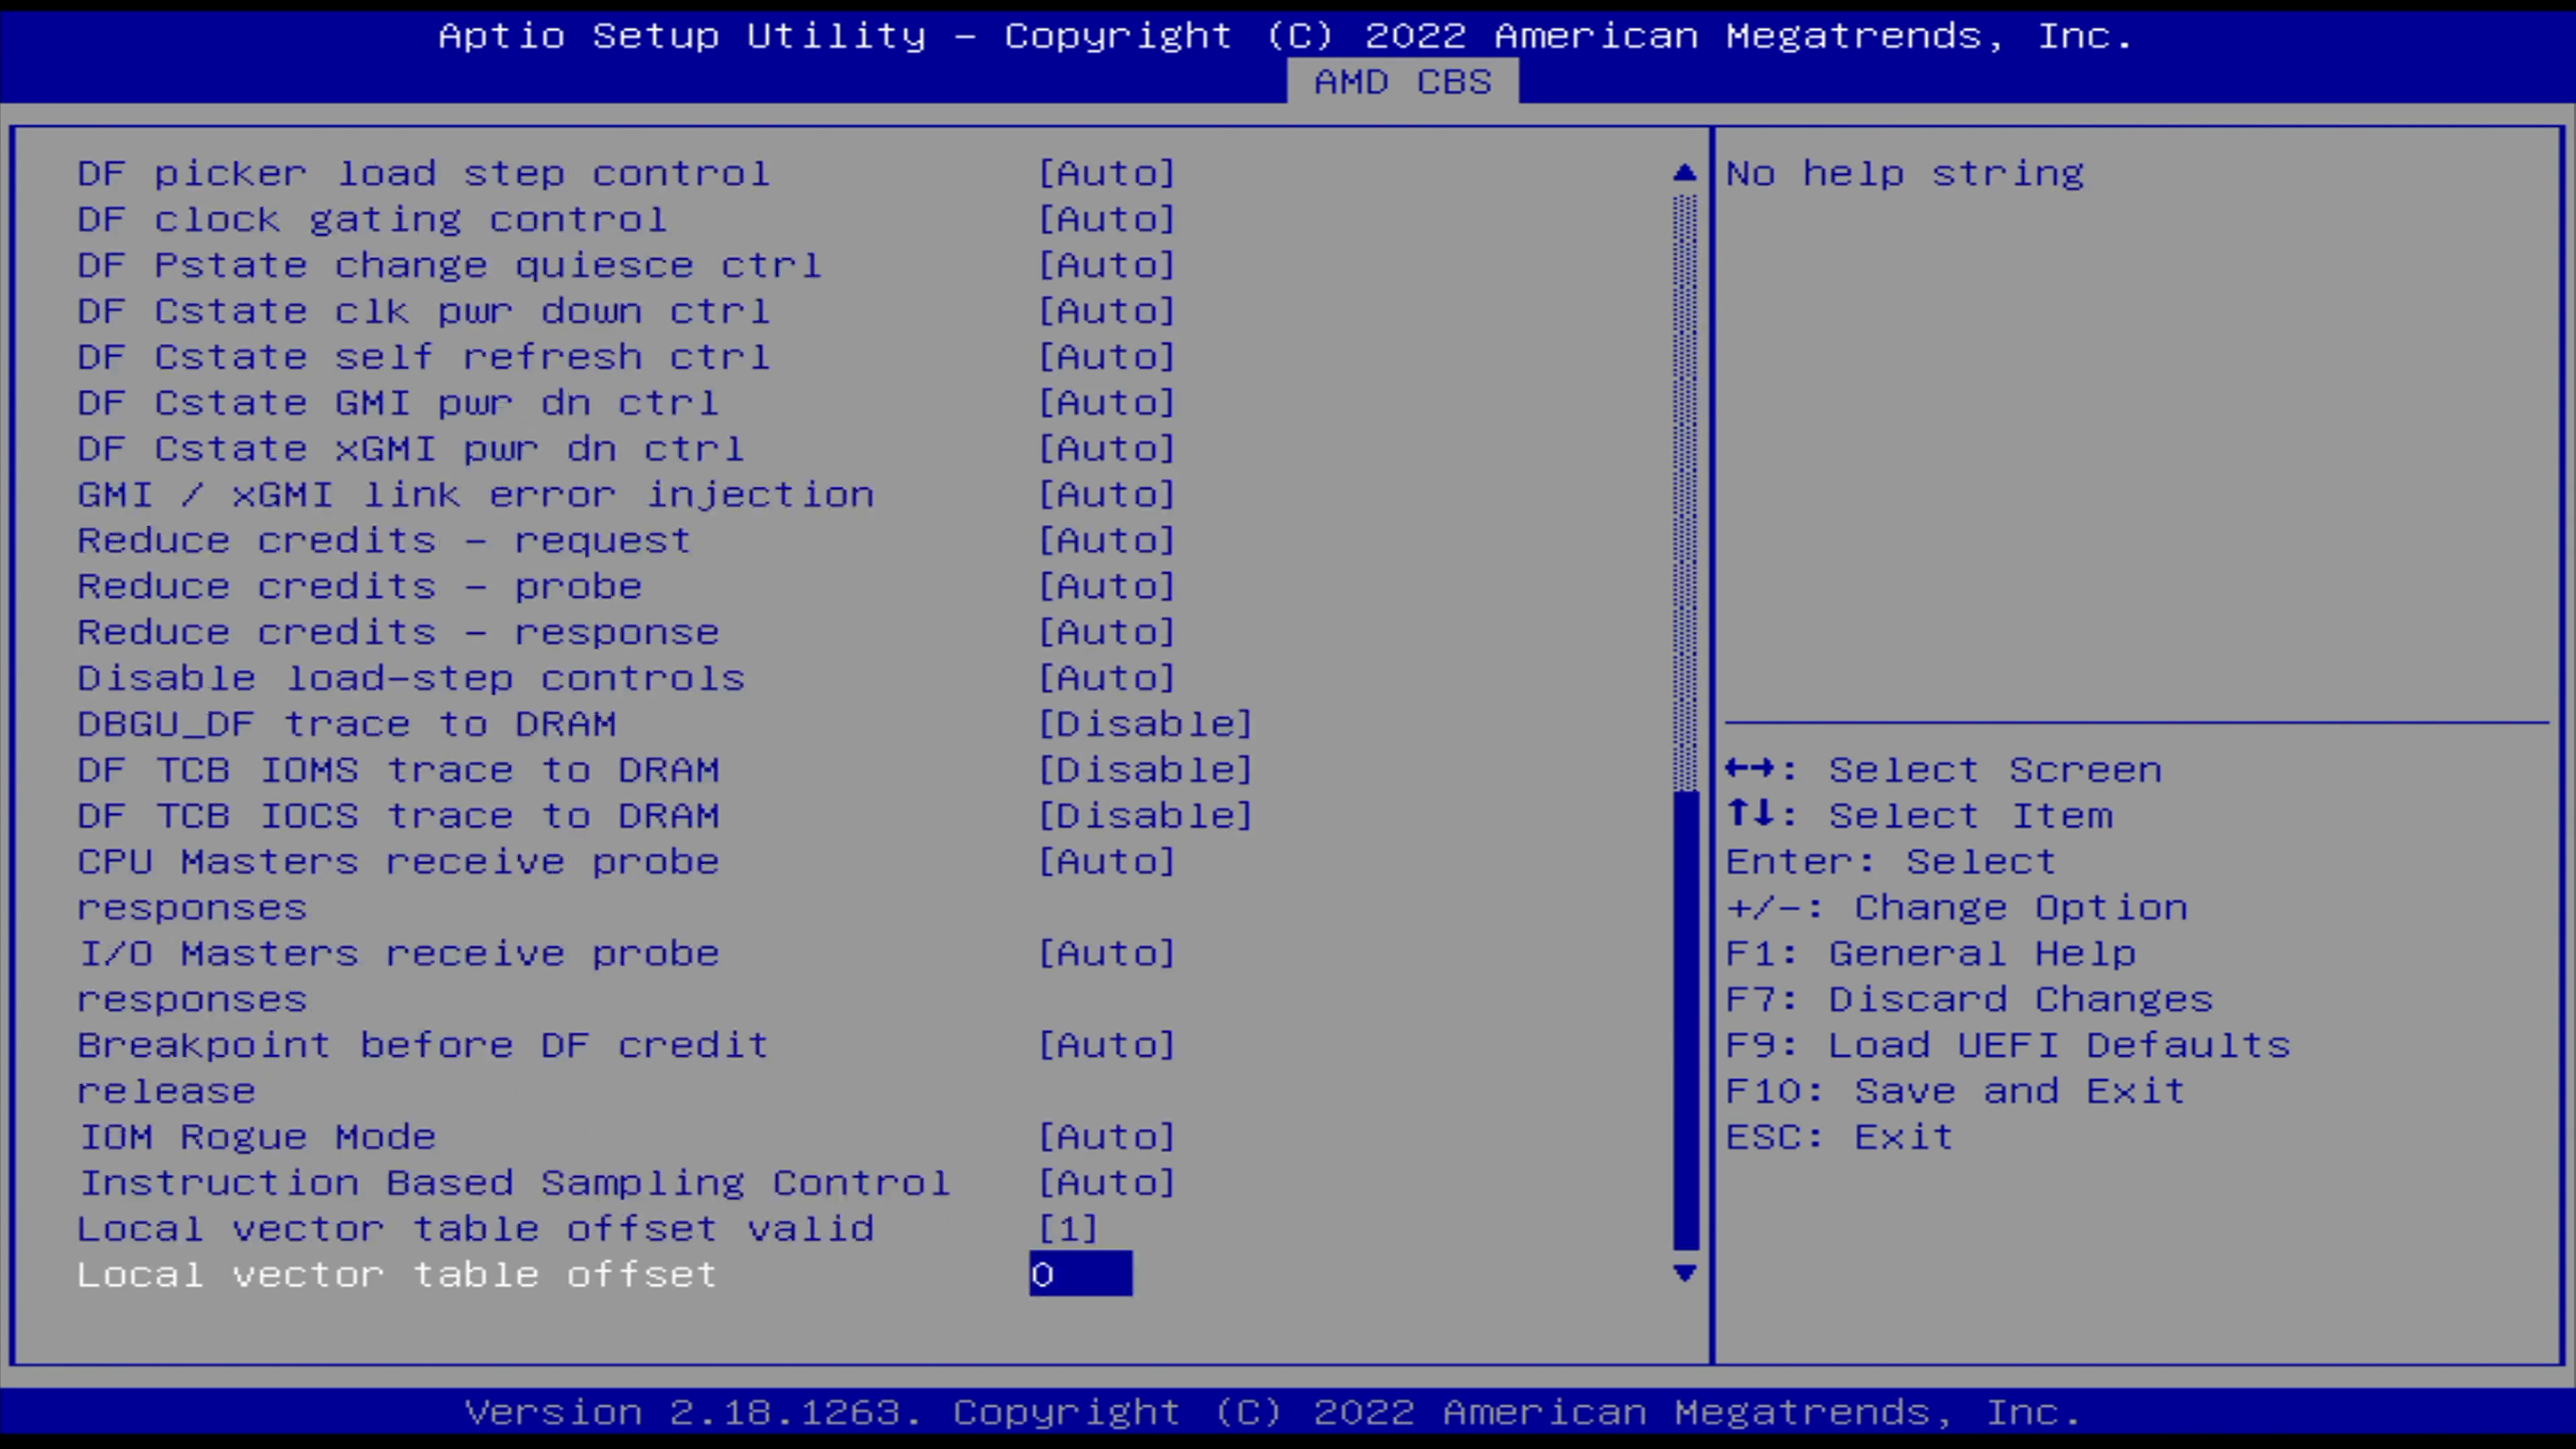Open DF picker load step control value
The image size is (2576, 1449).
[1106, 173]
